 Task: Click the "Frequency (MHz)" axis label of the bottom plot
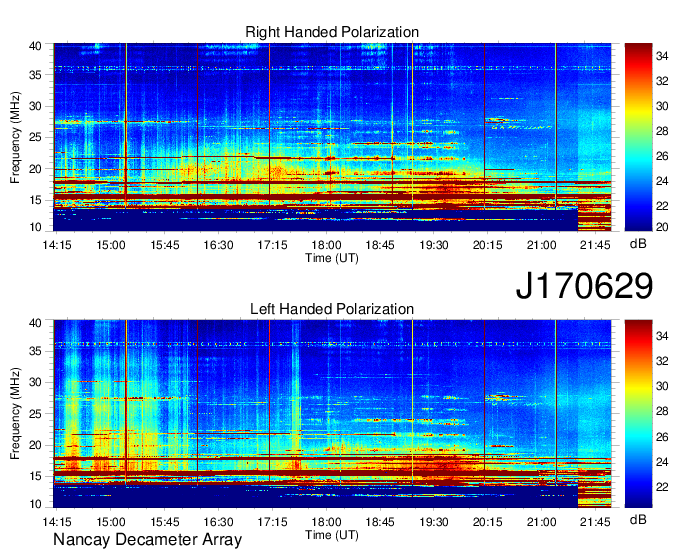click(15, 414)
